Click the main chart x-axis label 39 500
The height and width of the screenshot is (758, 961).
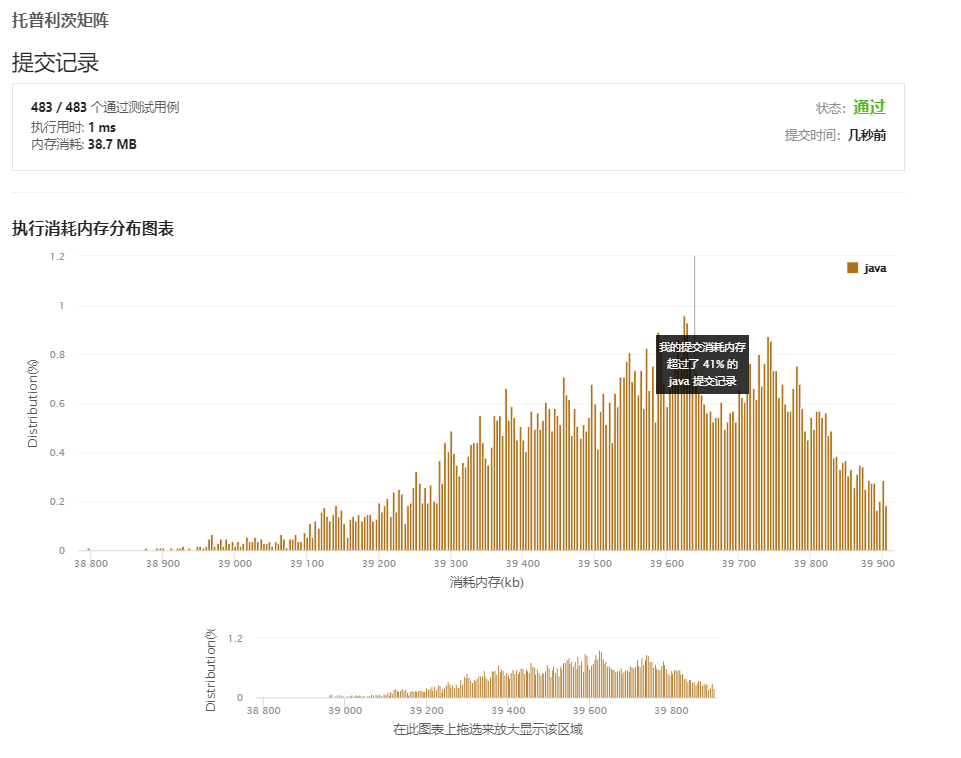pos(594,563)
